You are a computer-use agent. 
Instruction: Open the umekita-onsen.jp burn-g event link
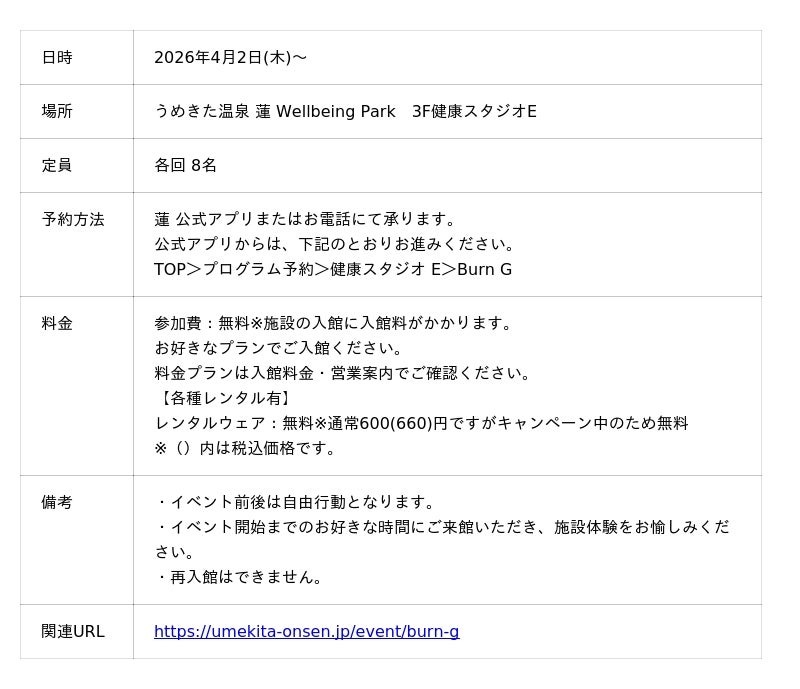pyautogui.click(x=306, y=632)
